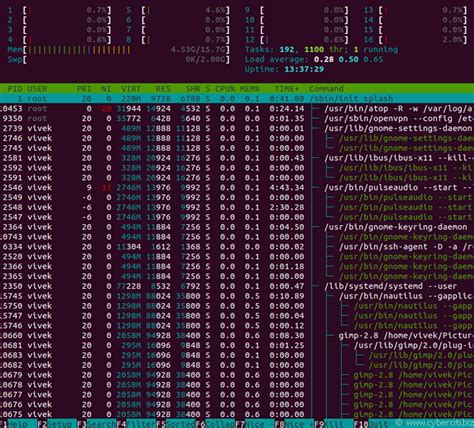Select the ibus-x11 row with PID 2581
The height and width of the screenshot is (428, 474).
tap(237, 158)
